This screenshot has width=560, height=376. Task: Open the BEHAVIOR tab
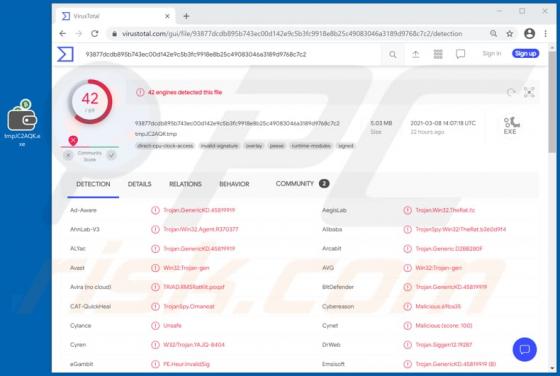pyautogui.click(x=234, y=184)
